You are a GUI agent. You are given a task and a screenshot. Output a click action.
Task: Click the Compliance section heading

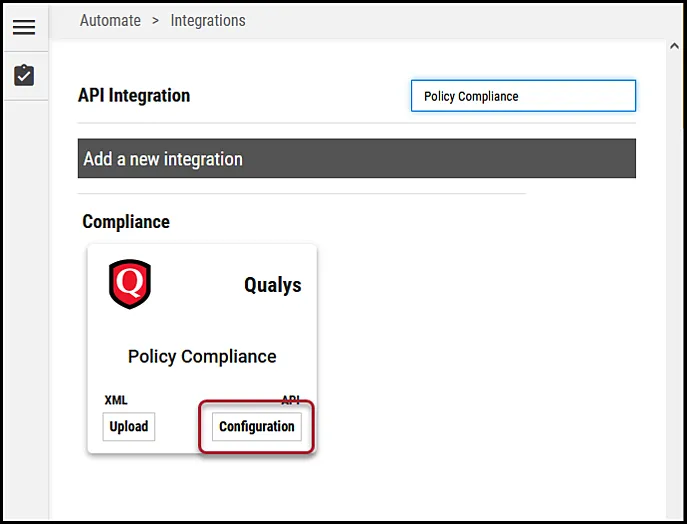tap(126, 222)
